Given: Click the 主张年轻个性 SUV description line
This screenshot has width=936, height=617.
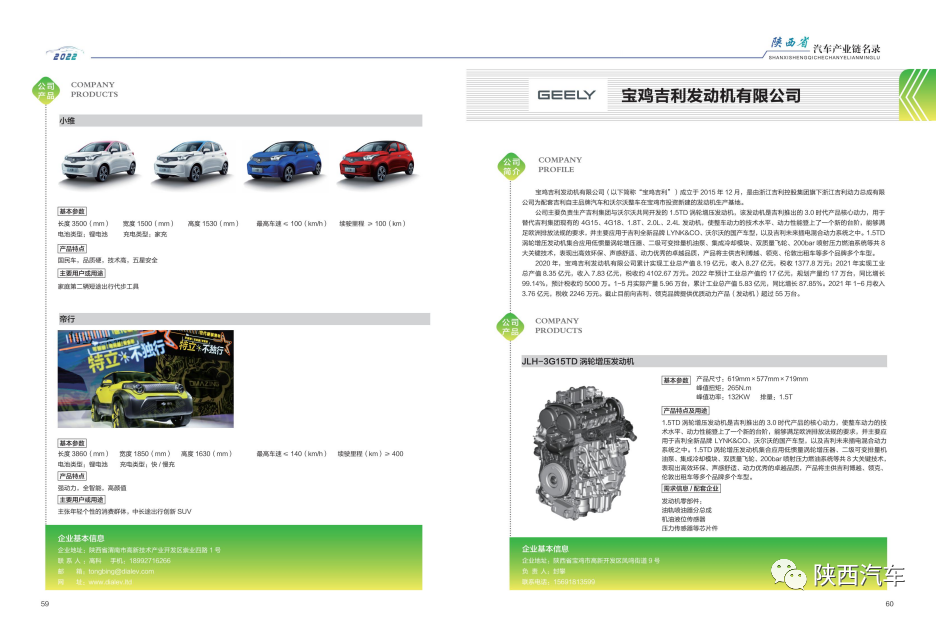Looking at the screenshot, I should point(125,512).
